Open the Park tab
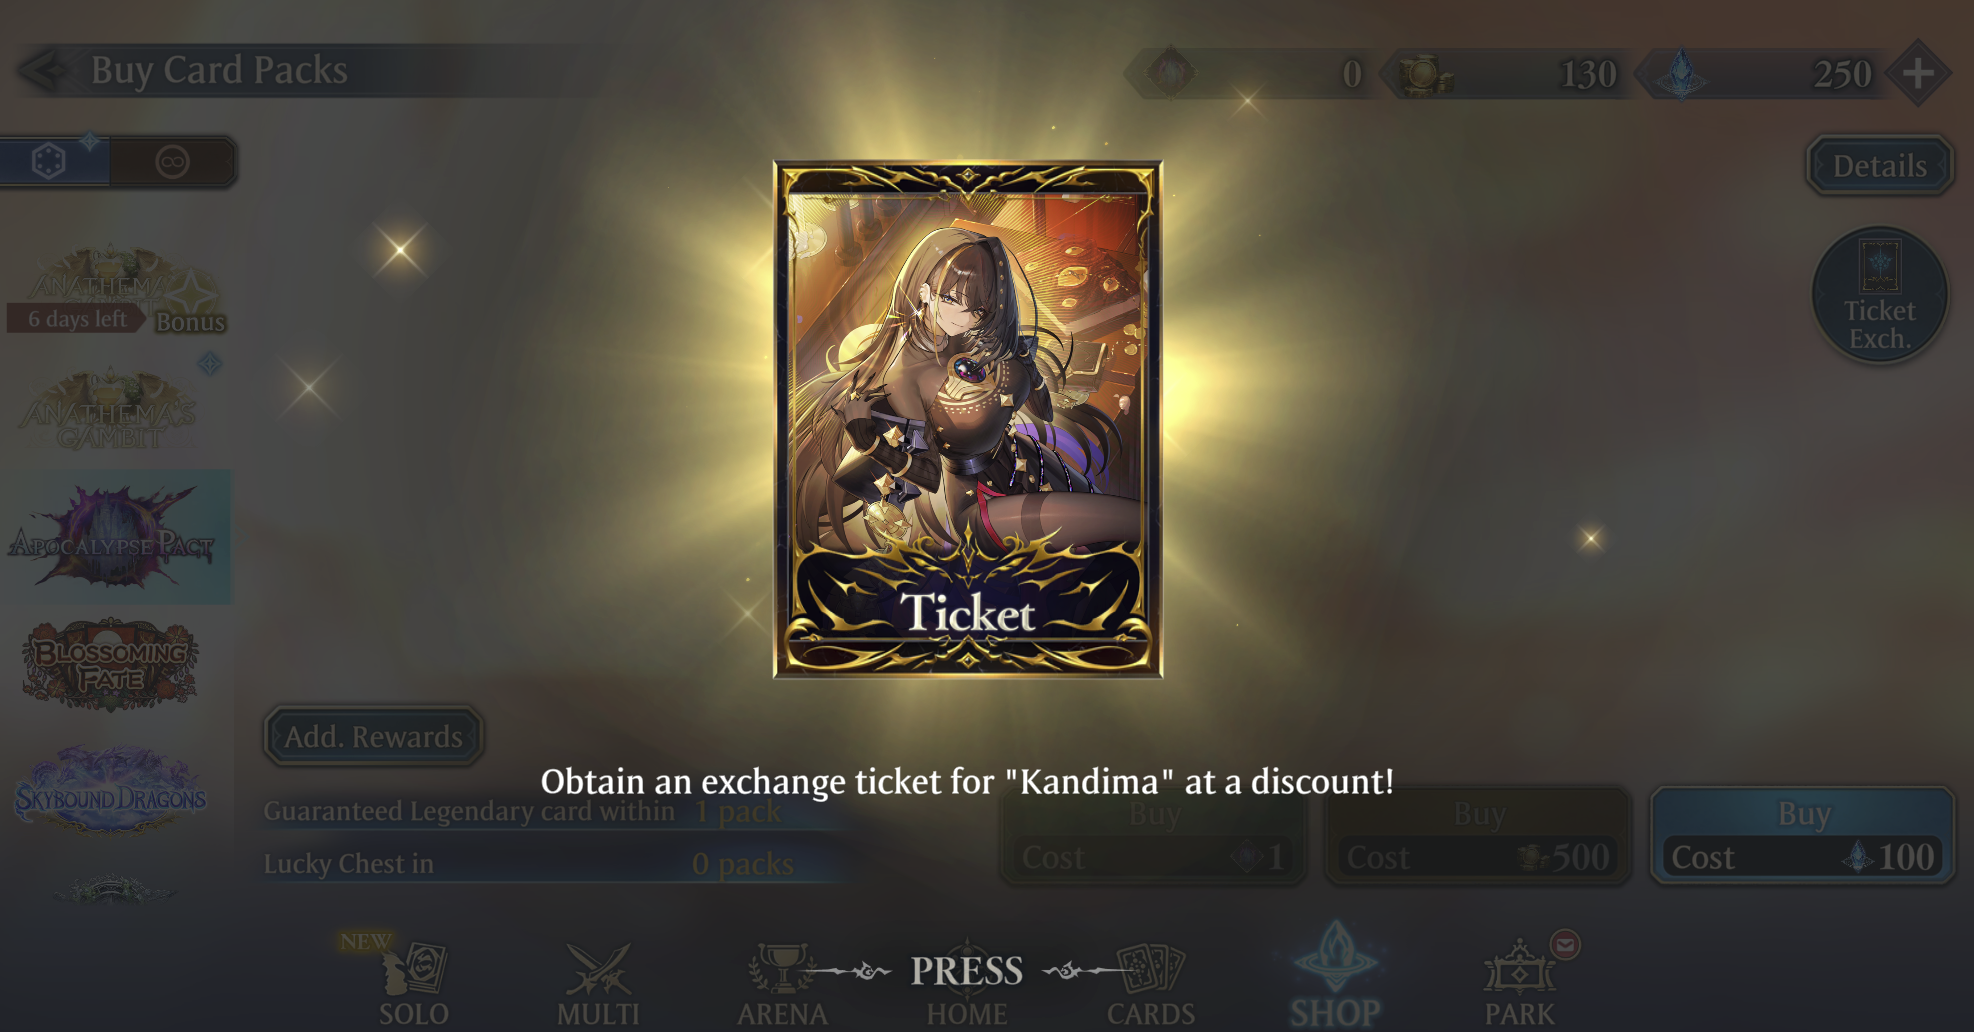This screenshot has height=1032, width=1974. [1519, 985]
